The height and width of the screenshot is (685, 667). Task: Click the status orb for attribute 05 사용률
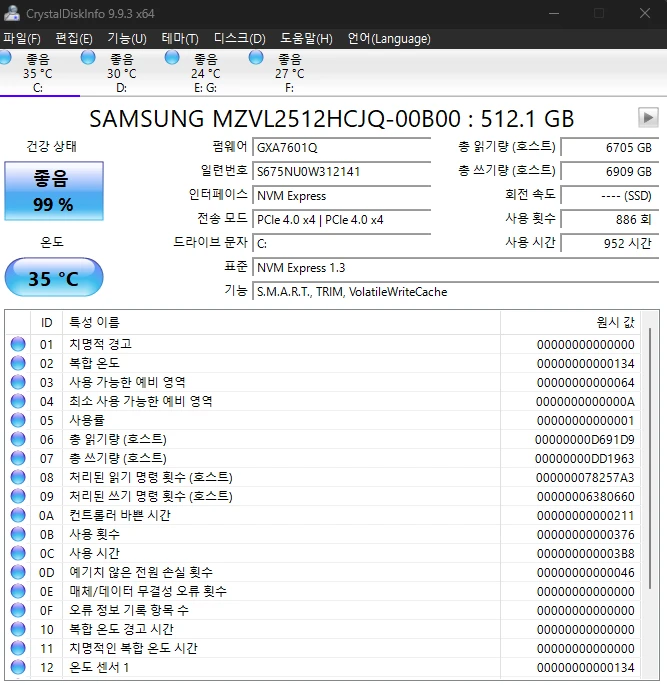pos(18,420)
